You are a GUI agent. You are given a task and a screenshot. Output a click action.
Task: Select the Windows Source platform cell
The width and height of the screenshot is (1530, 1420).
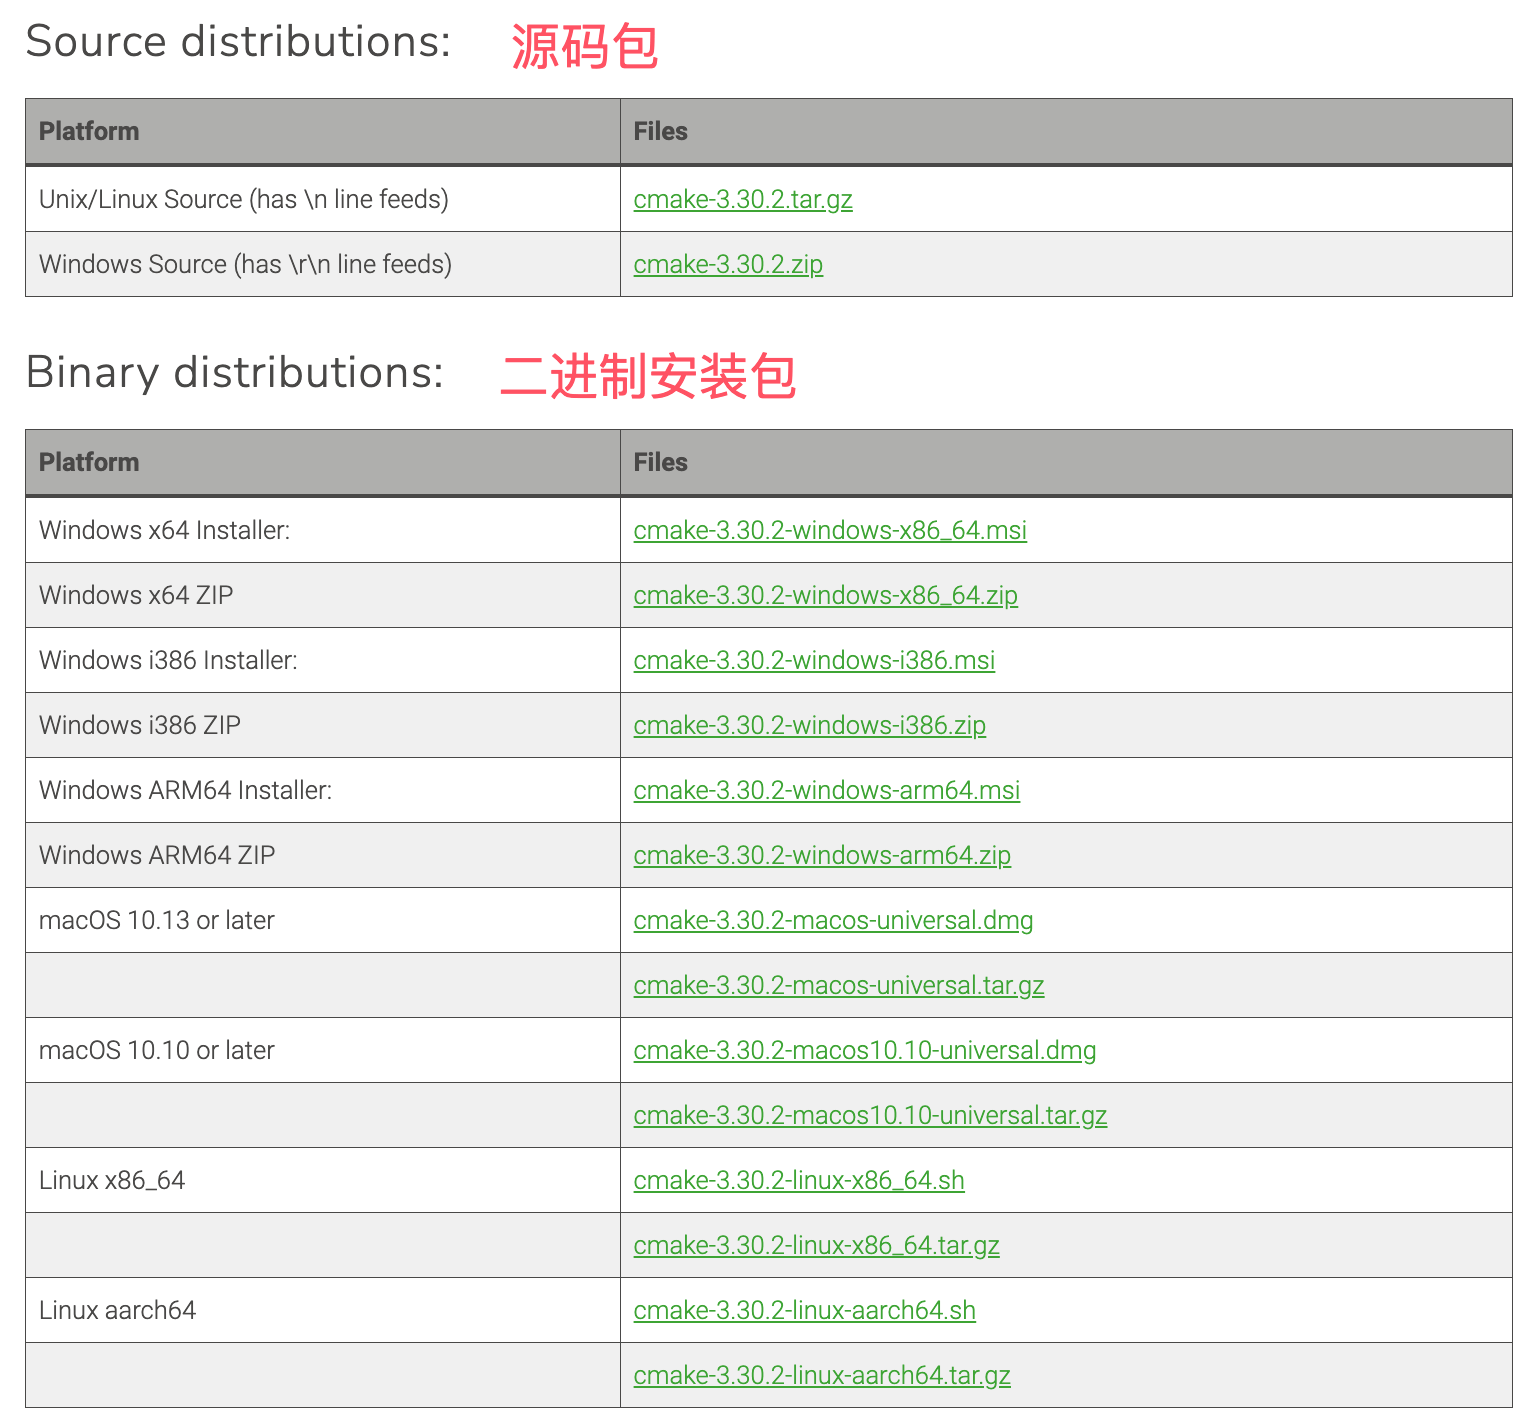pyautogui.click(x=244, y=264)
